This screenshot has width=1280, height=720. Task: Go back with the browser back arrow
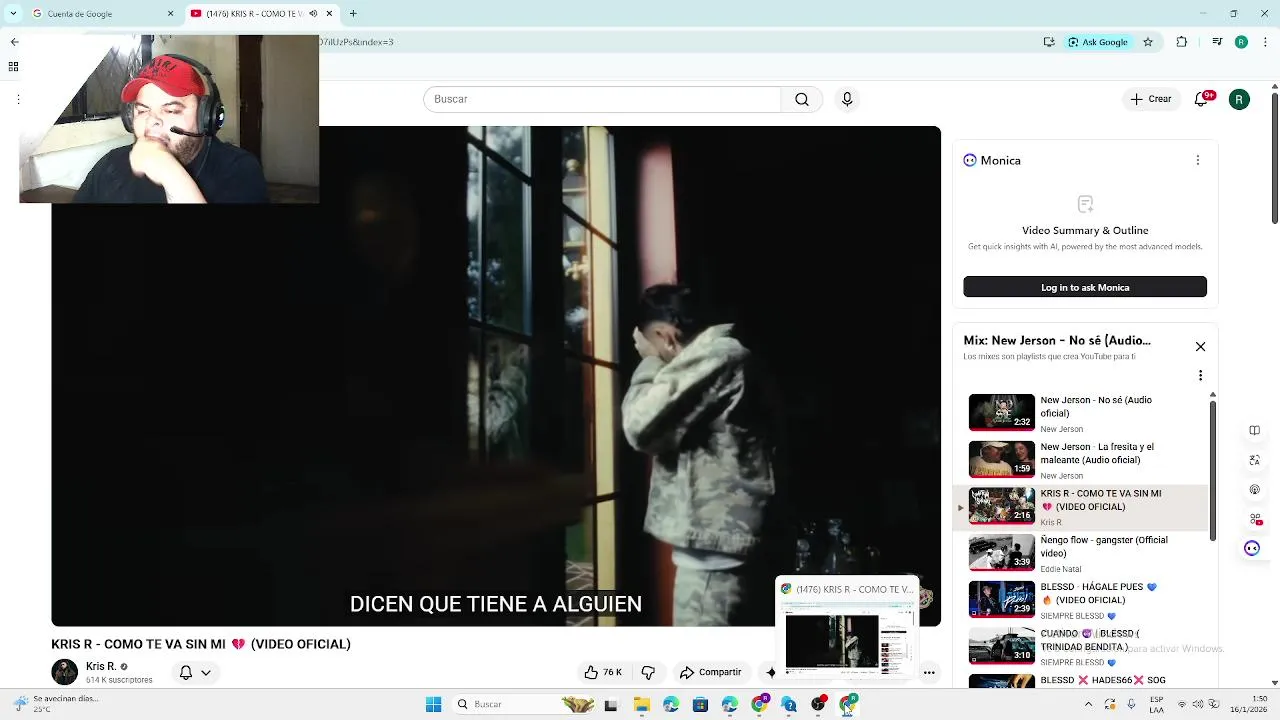(x=14, y=42)
